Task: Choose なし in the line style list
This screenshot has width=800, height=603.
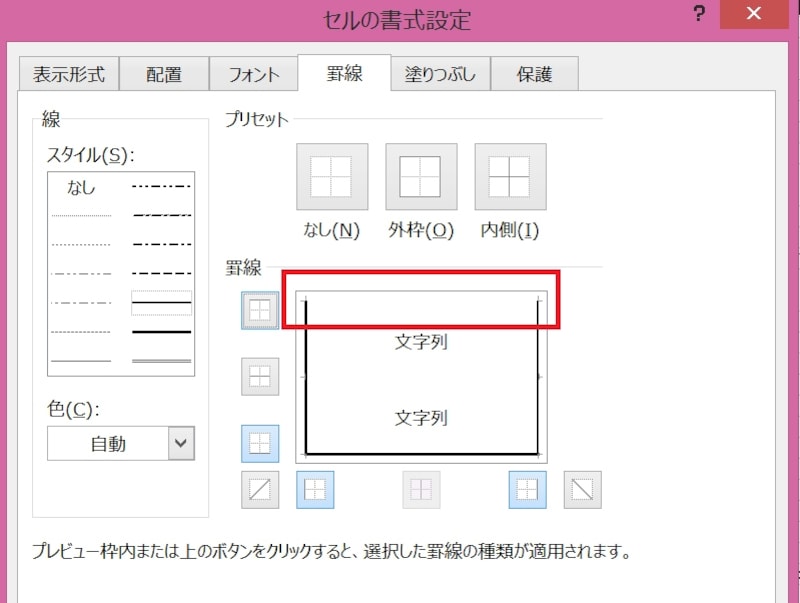Action: (x=81, y=187)
